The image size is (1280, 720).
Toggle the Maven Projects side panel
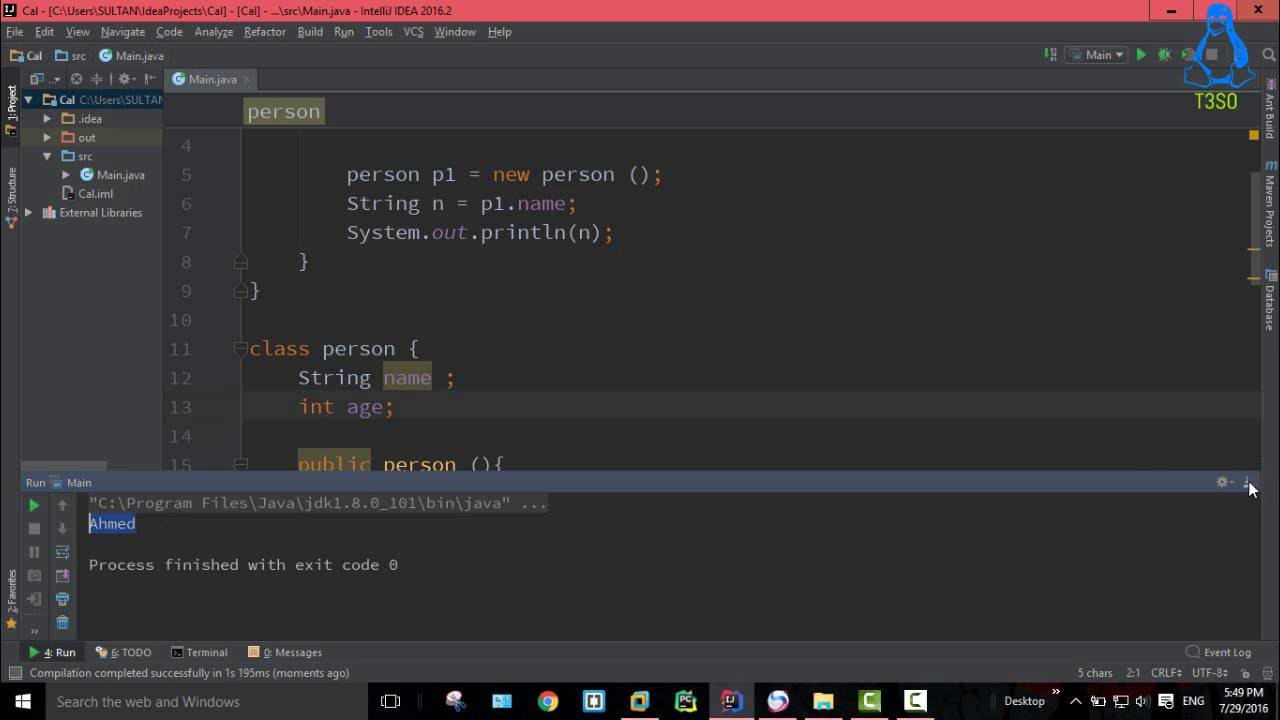click(x=1269, y=205)
